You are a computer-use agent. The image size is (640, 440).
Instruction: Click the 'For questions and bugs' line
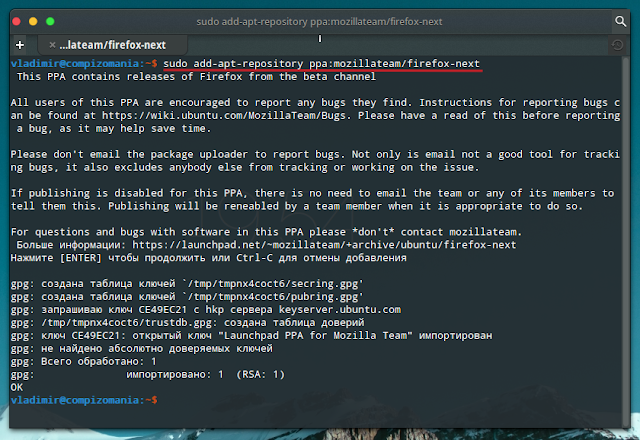266,232
